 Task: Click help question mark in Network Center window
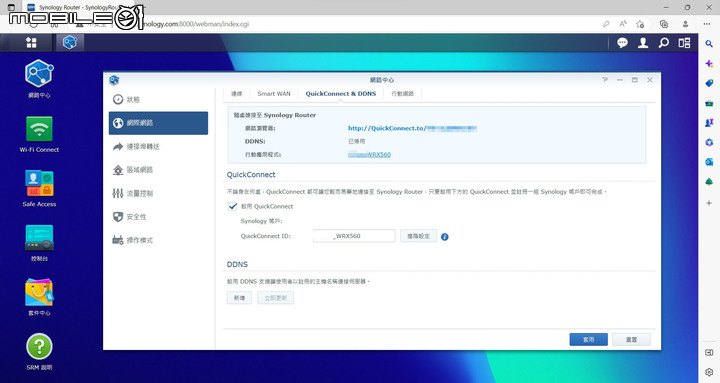pos(605,80)
